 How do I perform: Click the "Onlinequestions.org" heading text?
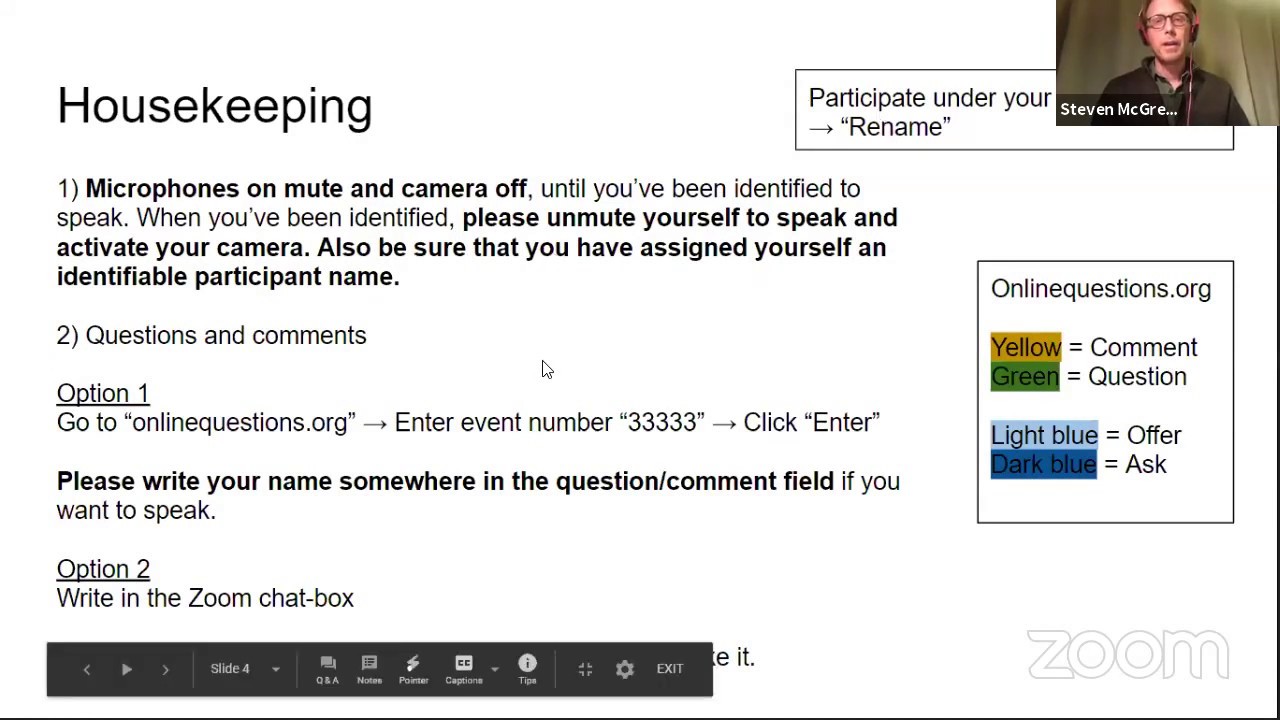(x=1100, y=289)
